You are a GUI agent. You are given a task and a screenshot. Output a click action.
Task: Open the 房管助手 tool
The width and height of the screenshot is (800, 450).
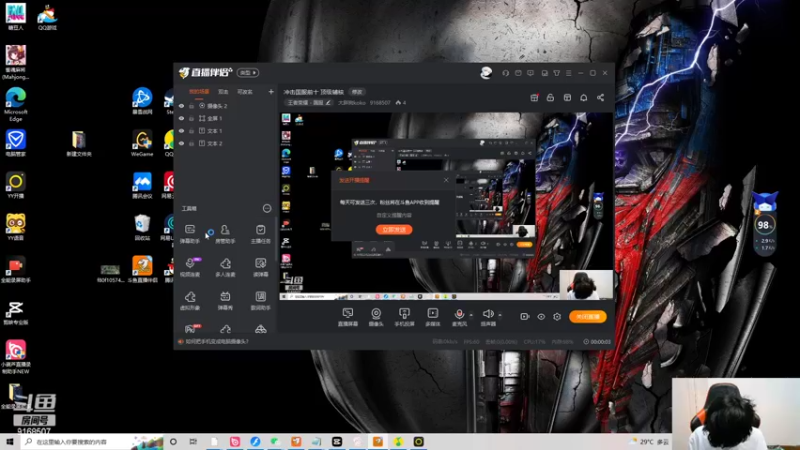(x=225, y=234)
